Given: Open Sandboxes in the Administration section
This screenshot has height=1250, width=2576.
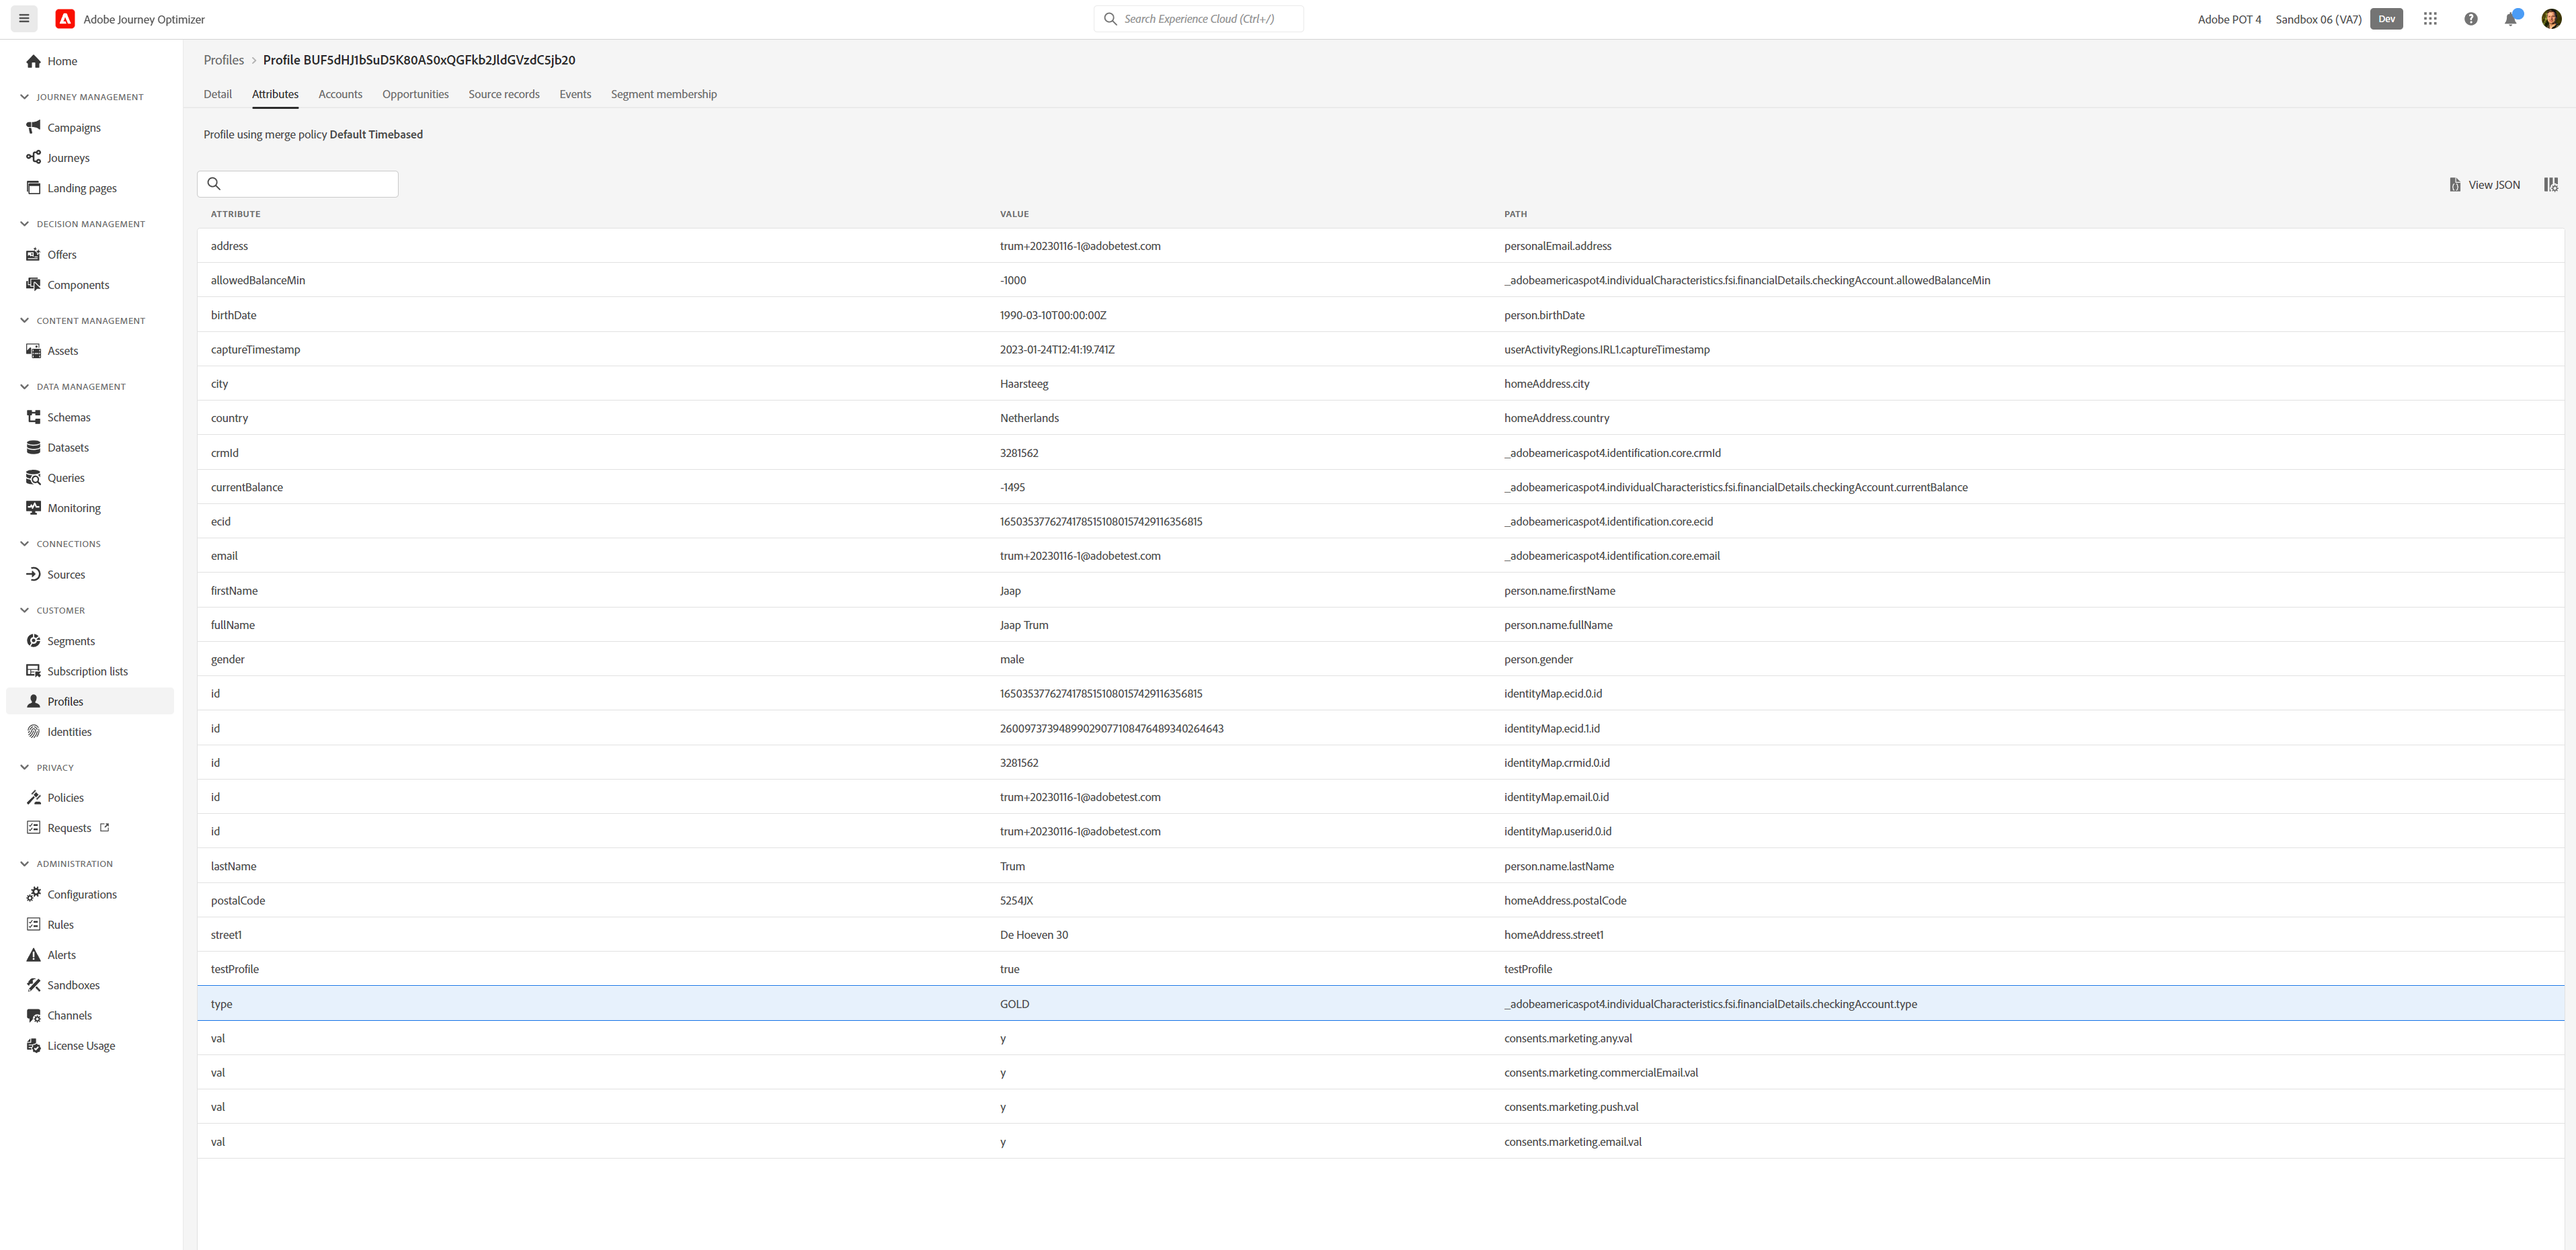Looking at the screenshot, I should pos(73,985).
